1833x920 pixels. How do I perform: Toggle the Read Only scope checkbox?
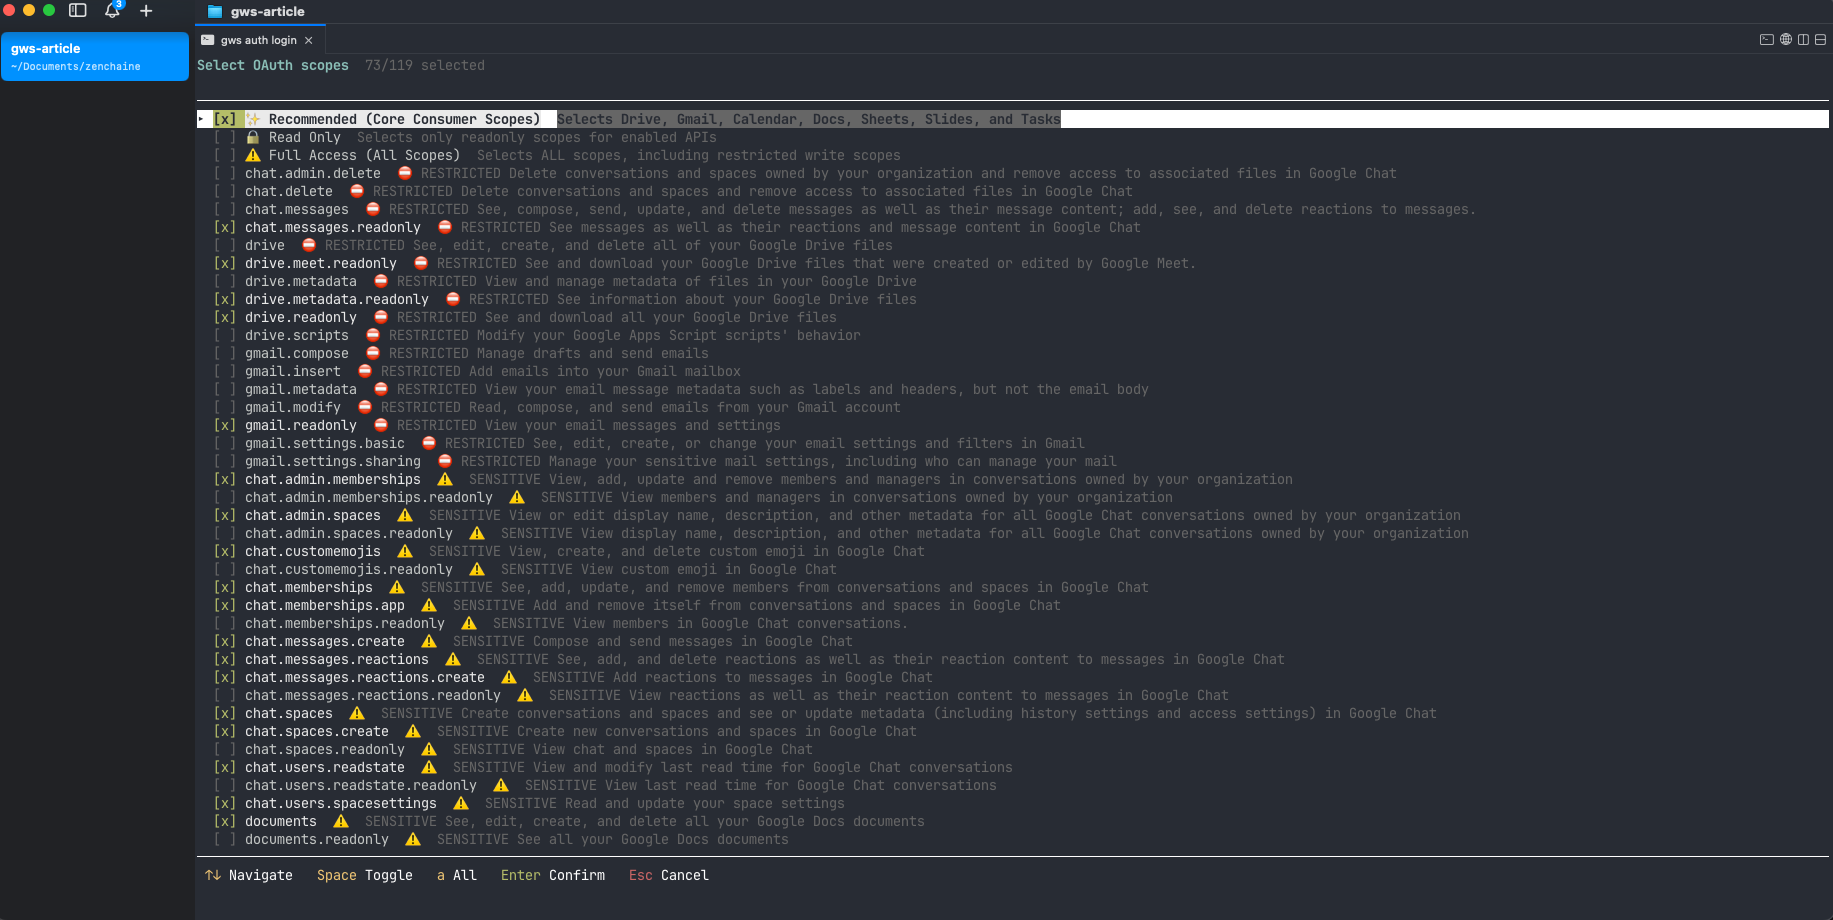225,138
